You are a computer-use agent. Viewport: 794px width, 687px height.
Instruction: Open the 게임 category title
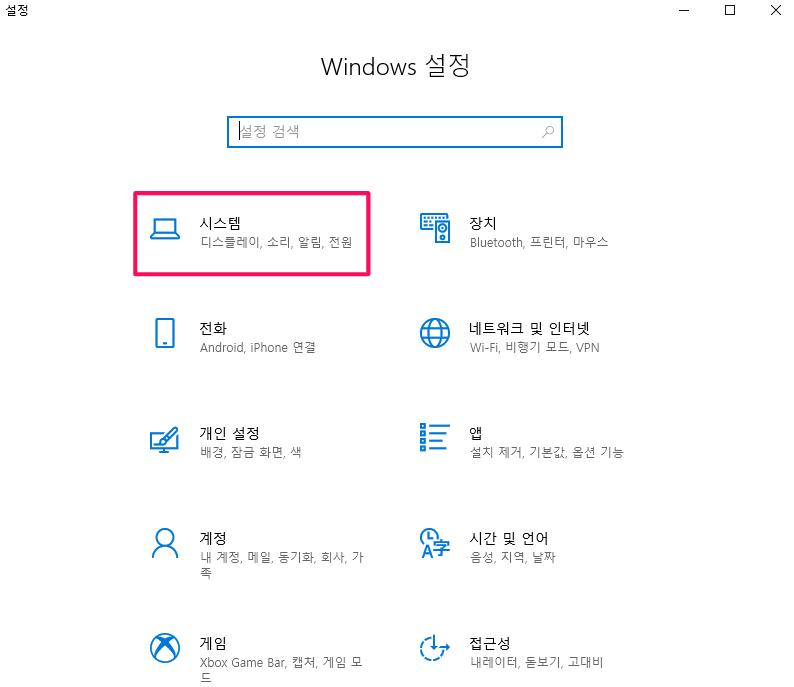[x=213, y=643]
